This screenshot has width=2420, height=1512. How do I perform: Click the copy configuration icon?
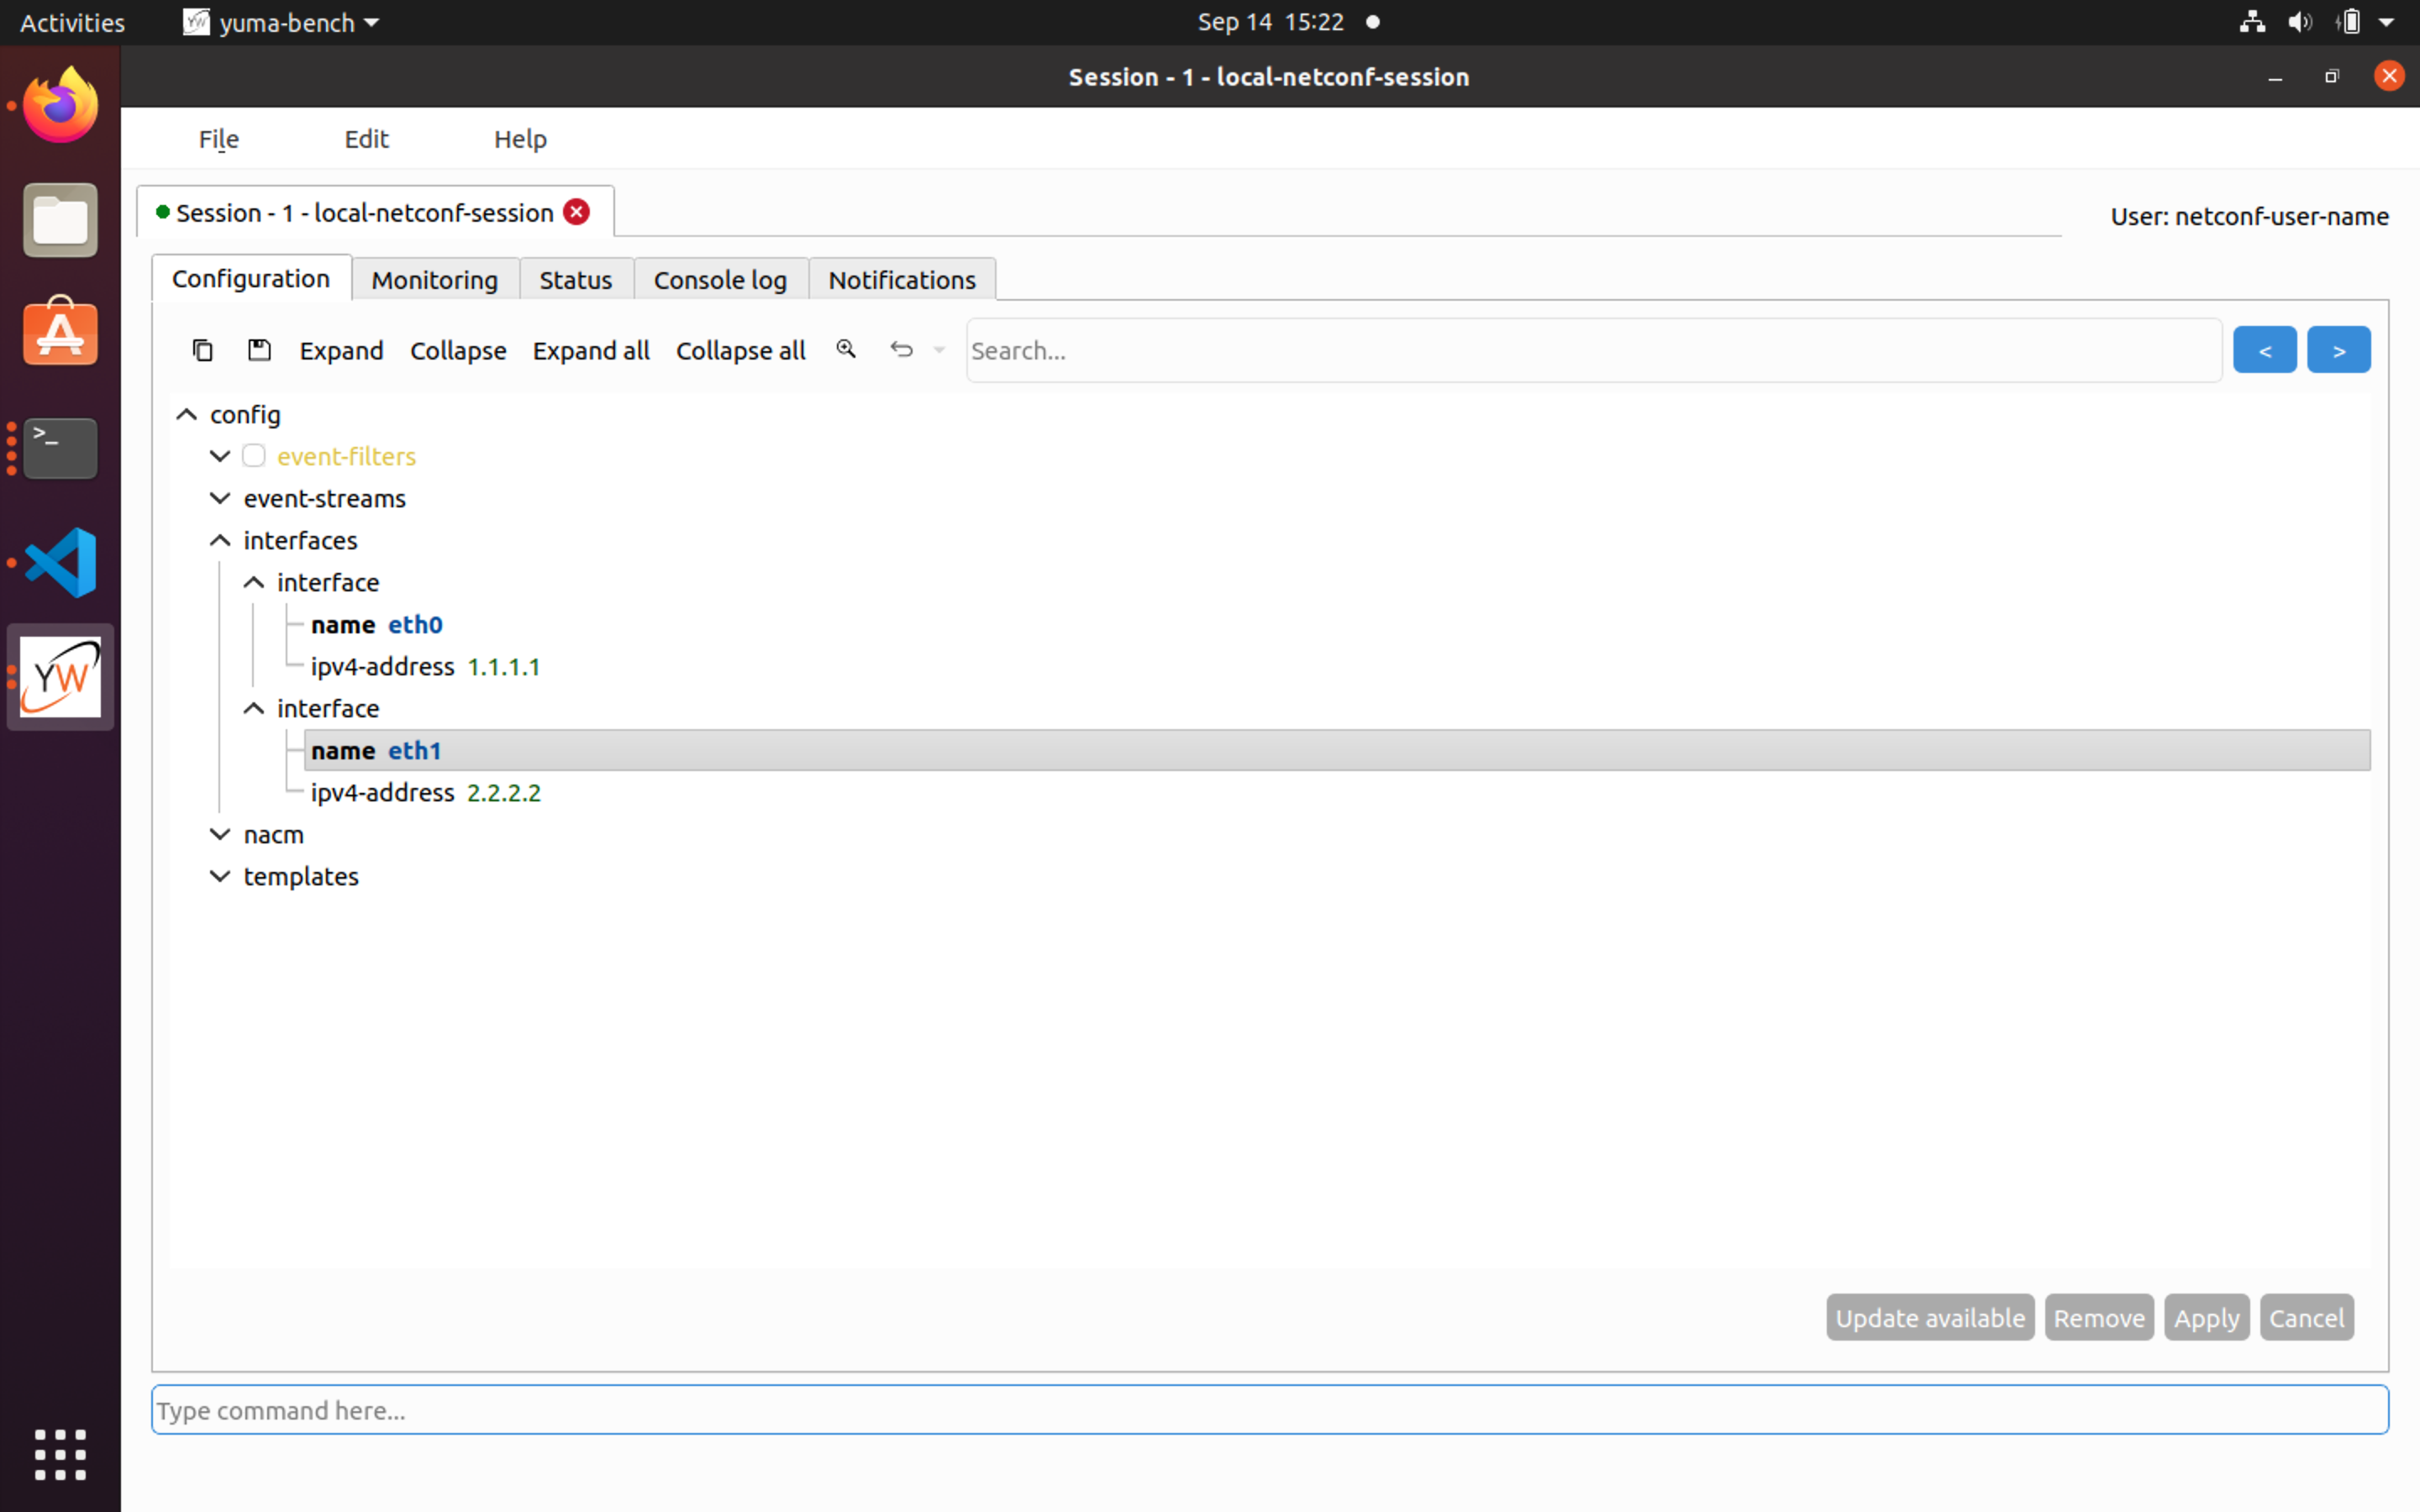tap(203, 350)
